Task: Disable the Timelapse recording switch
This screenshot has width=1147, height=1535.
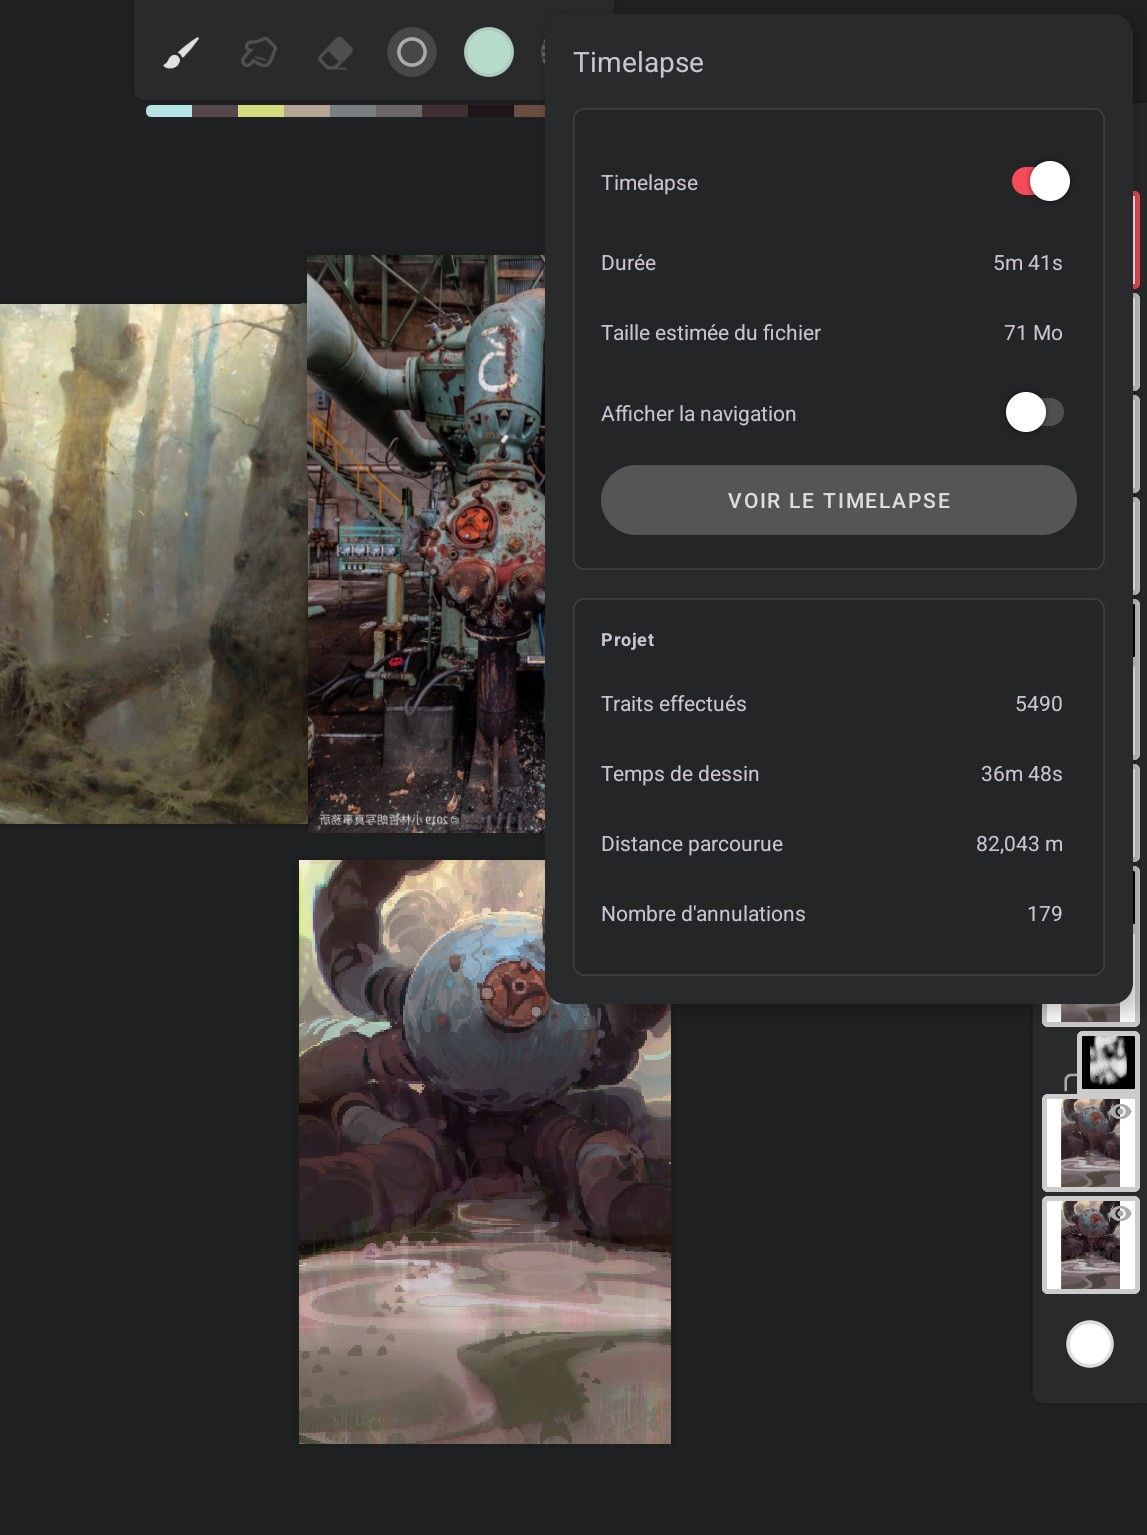Action: [x=1040, y=182]
